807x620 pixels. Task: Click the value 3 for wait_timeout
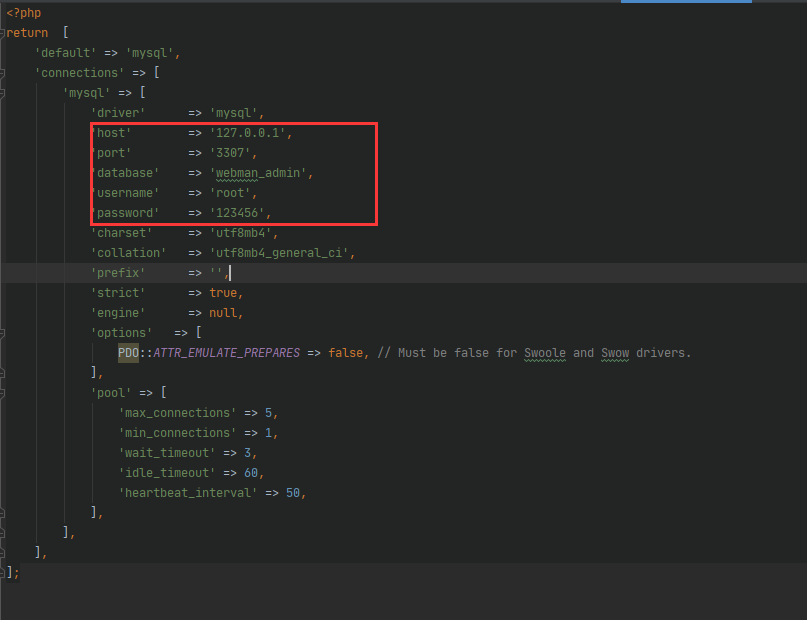(x=248, y=453)
